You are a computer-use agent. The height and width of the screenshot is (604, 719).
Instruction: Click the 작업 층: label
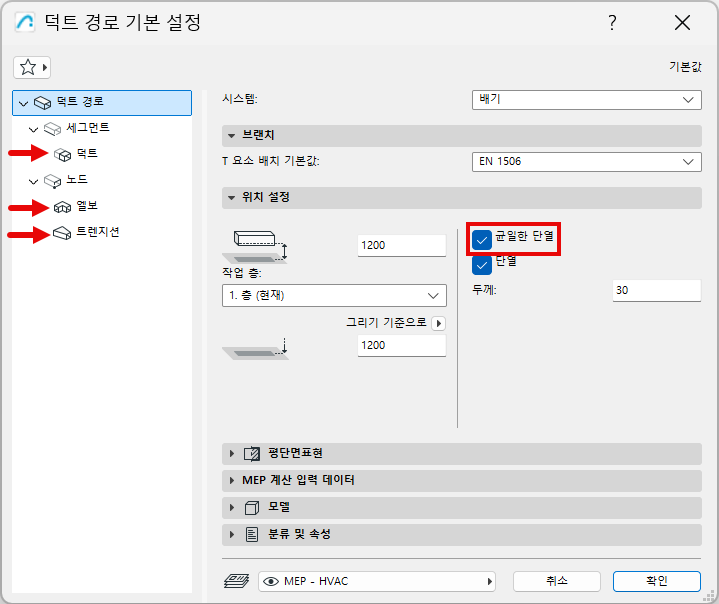(242, 273)
